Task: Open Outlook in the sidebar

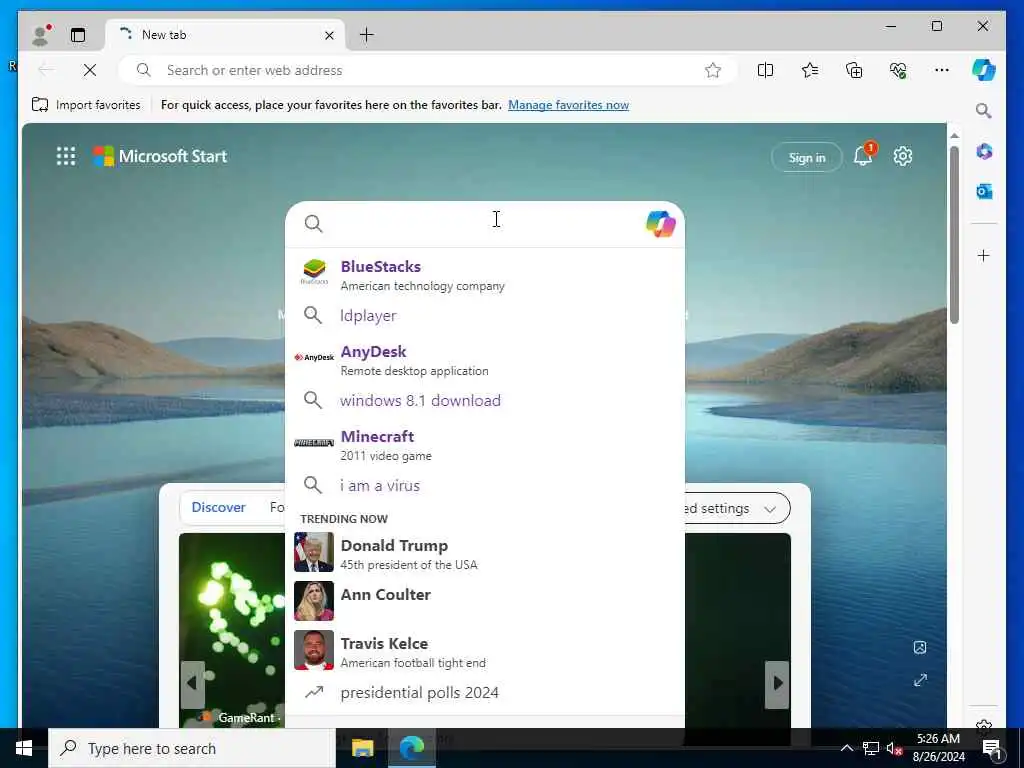Action: pyautogui.click(x=984, y=191)
